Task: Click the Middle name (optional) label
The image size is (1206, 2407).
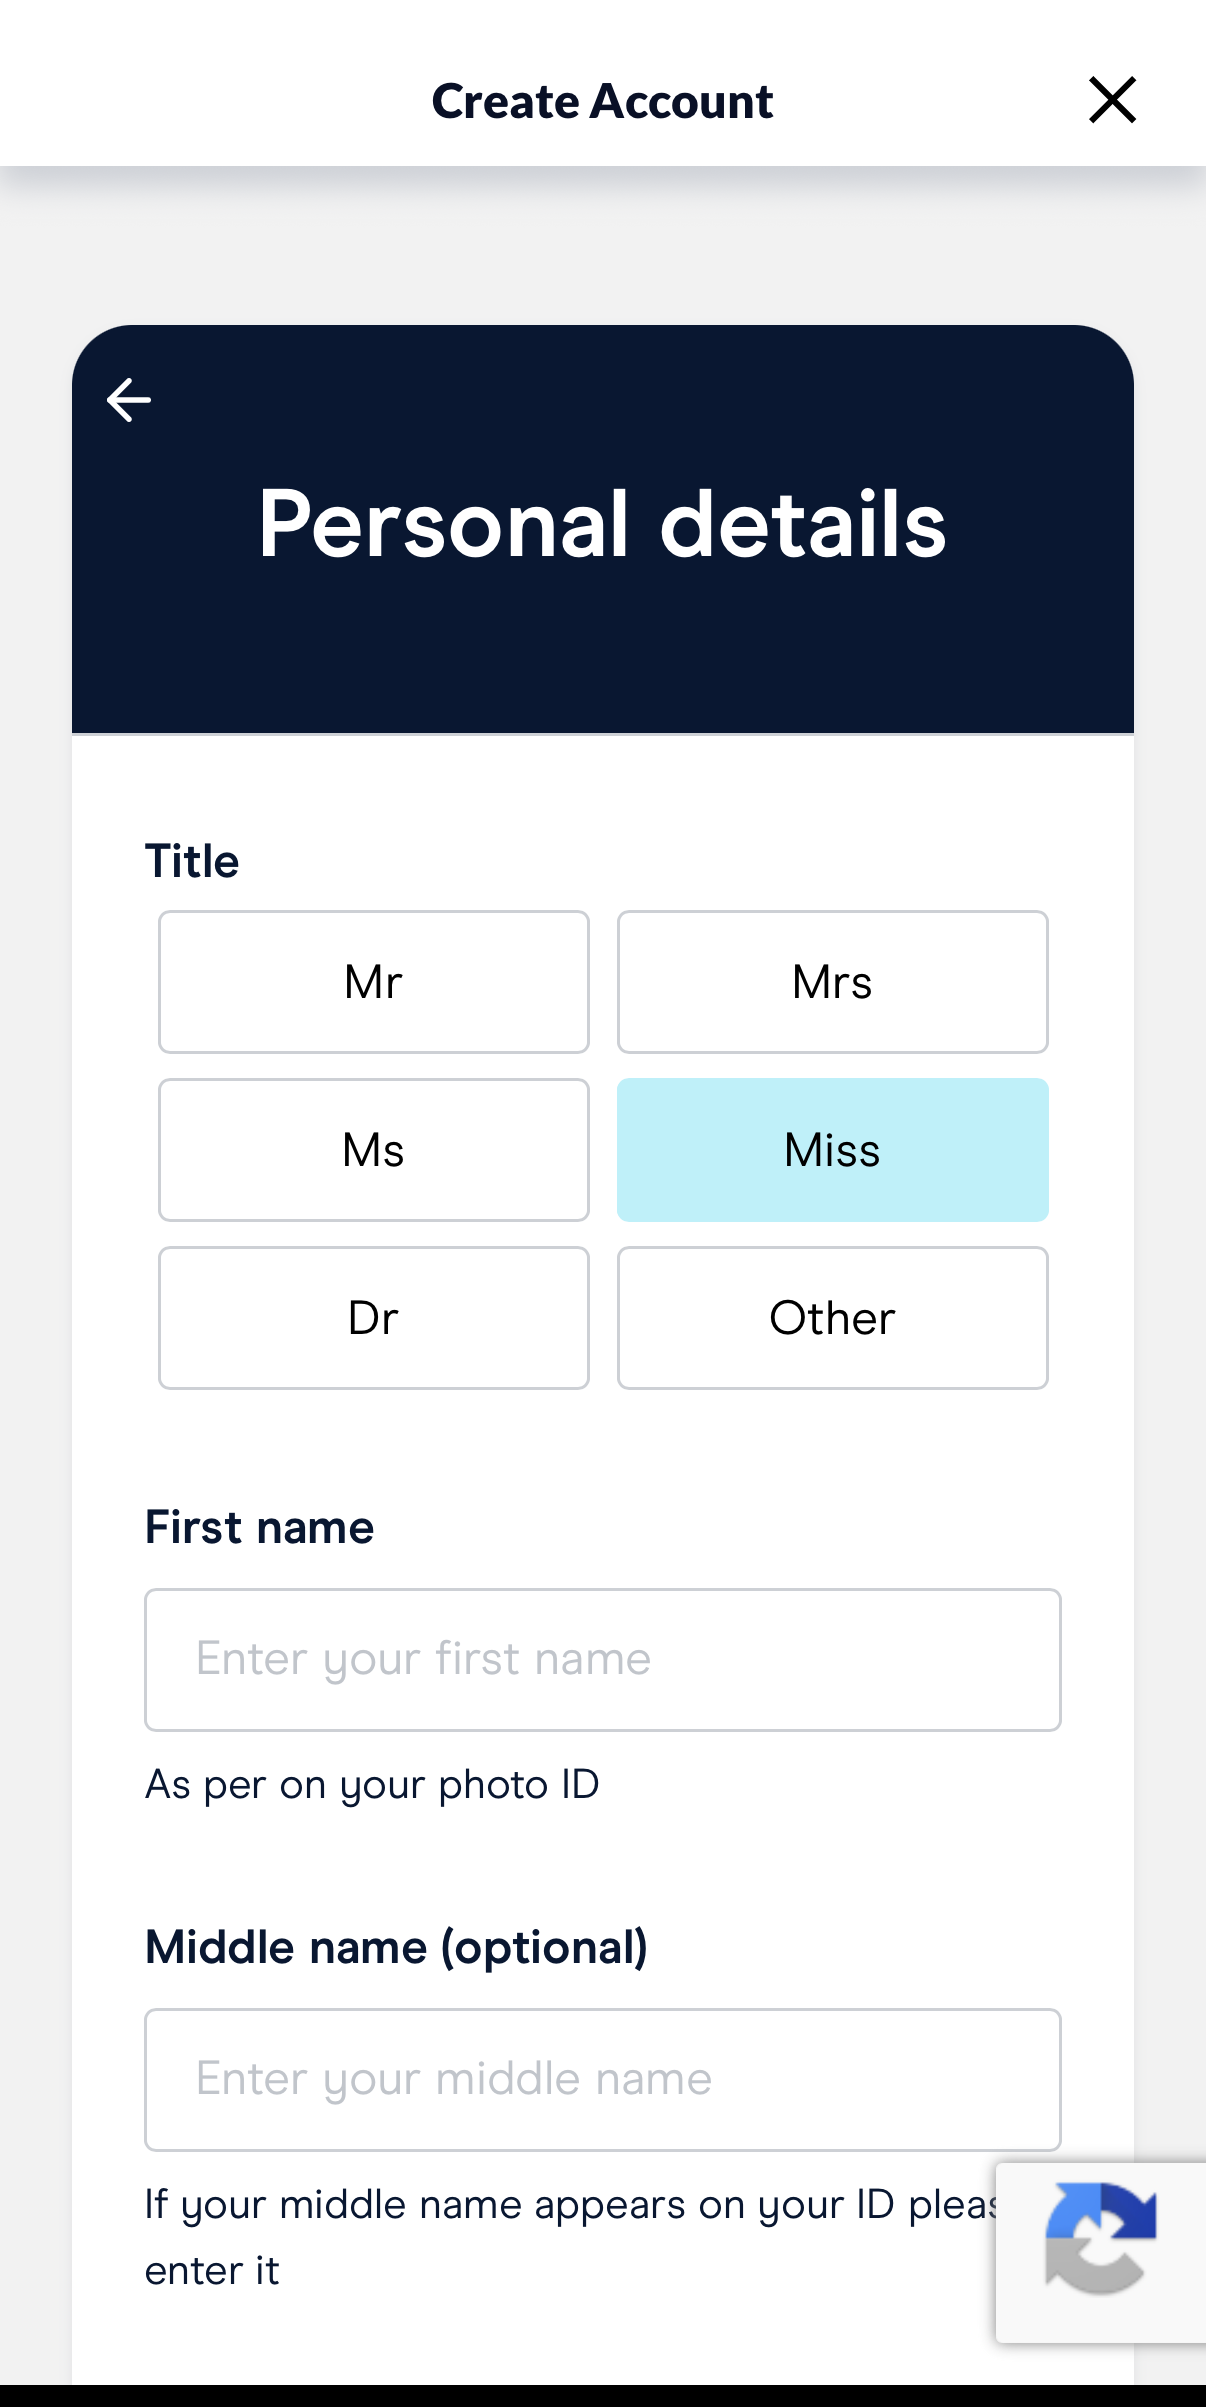Action: coord(396,1947)
